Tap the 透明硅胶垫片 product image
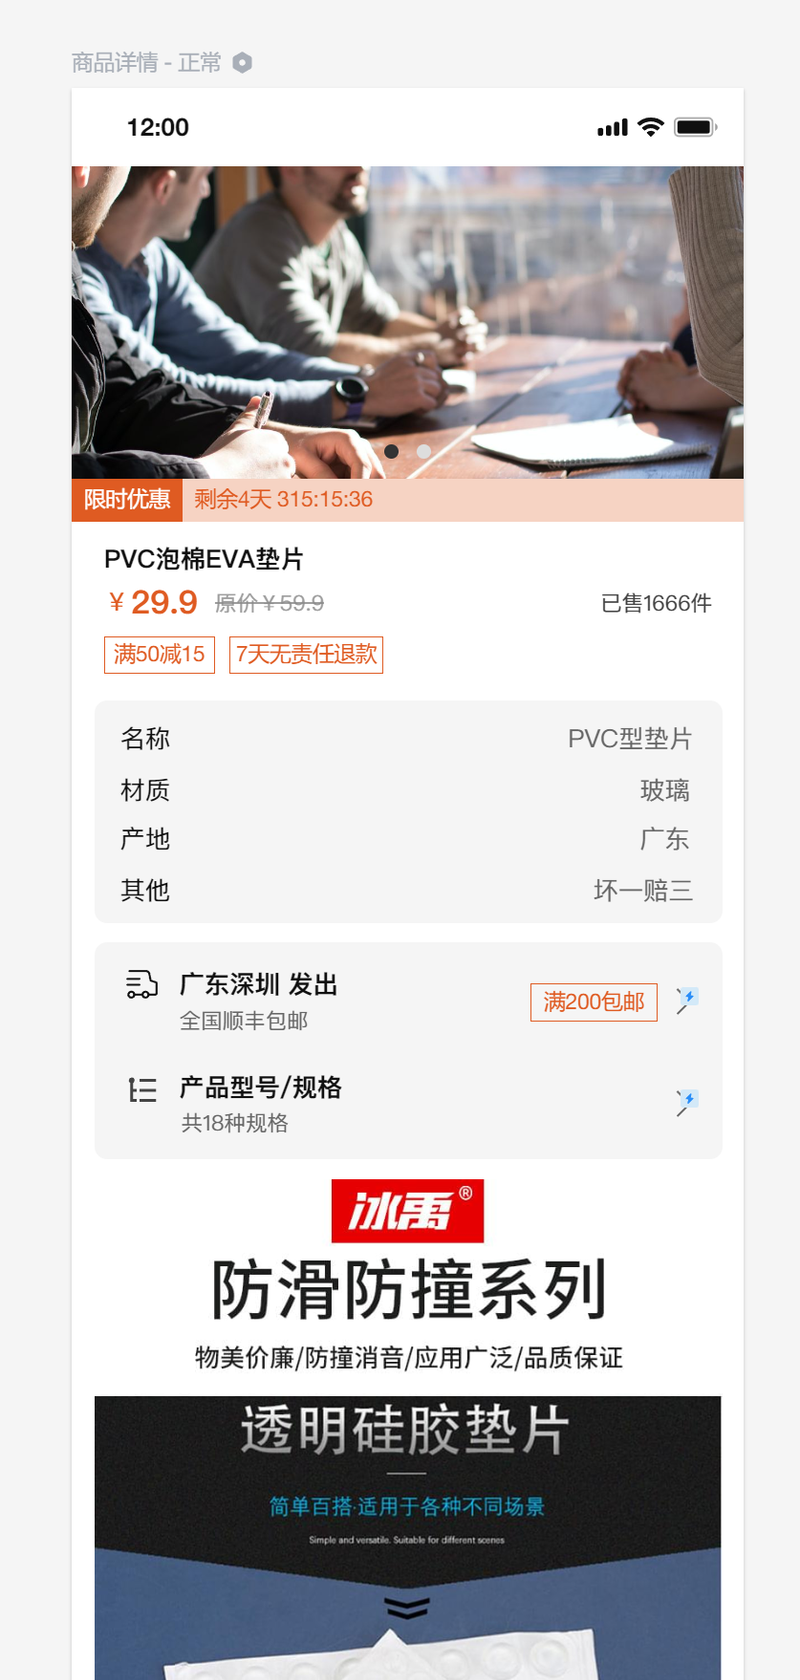The height and width of the screenshot is (1680, 800). click(408, 1538)
